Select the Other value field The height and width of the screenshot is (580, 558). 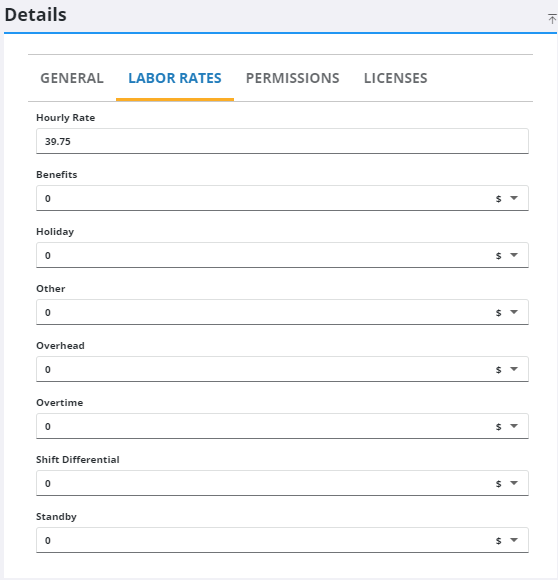click(x=264, y=312)
